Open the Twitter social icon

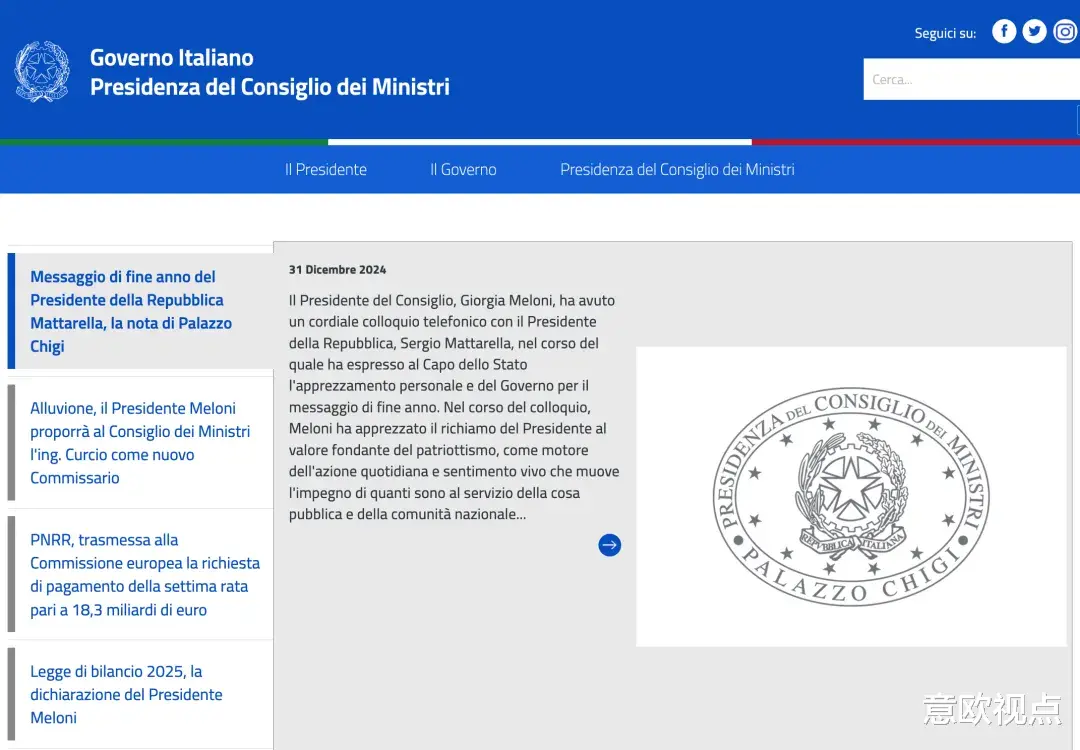(1034, 32)
